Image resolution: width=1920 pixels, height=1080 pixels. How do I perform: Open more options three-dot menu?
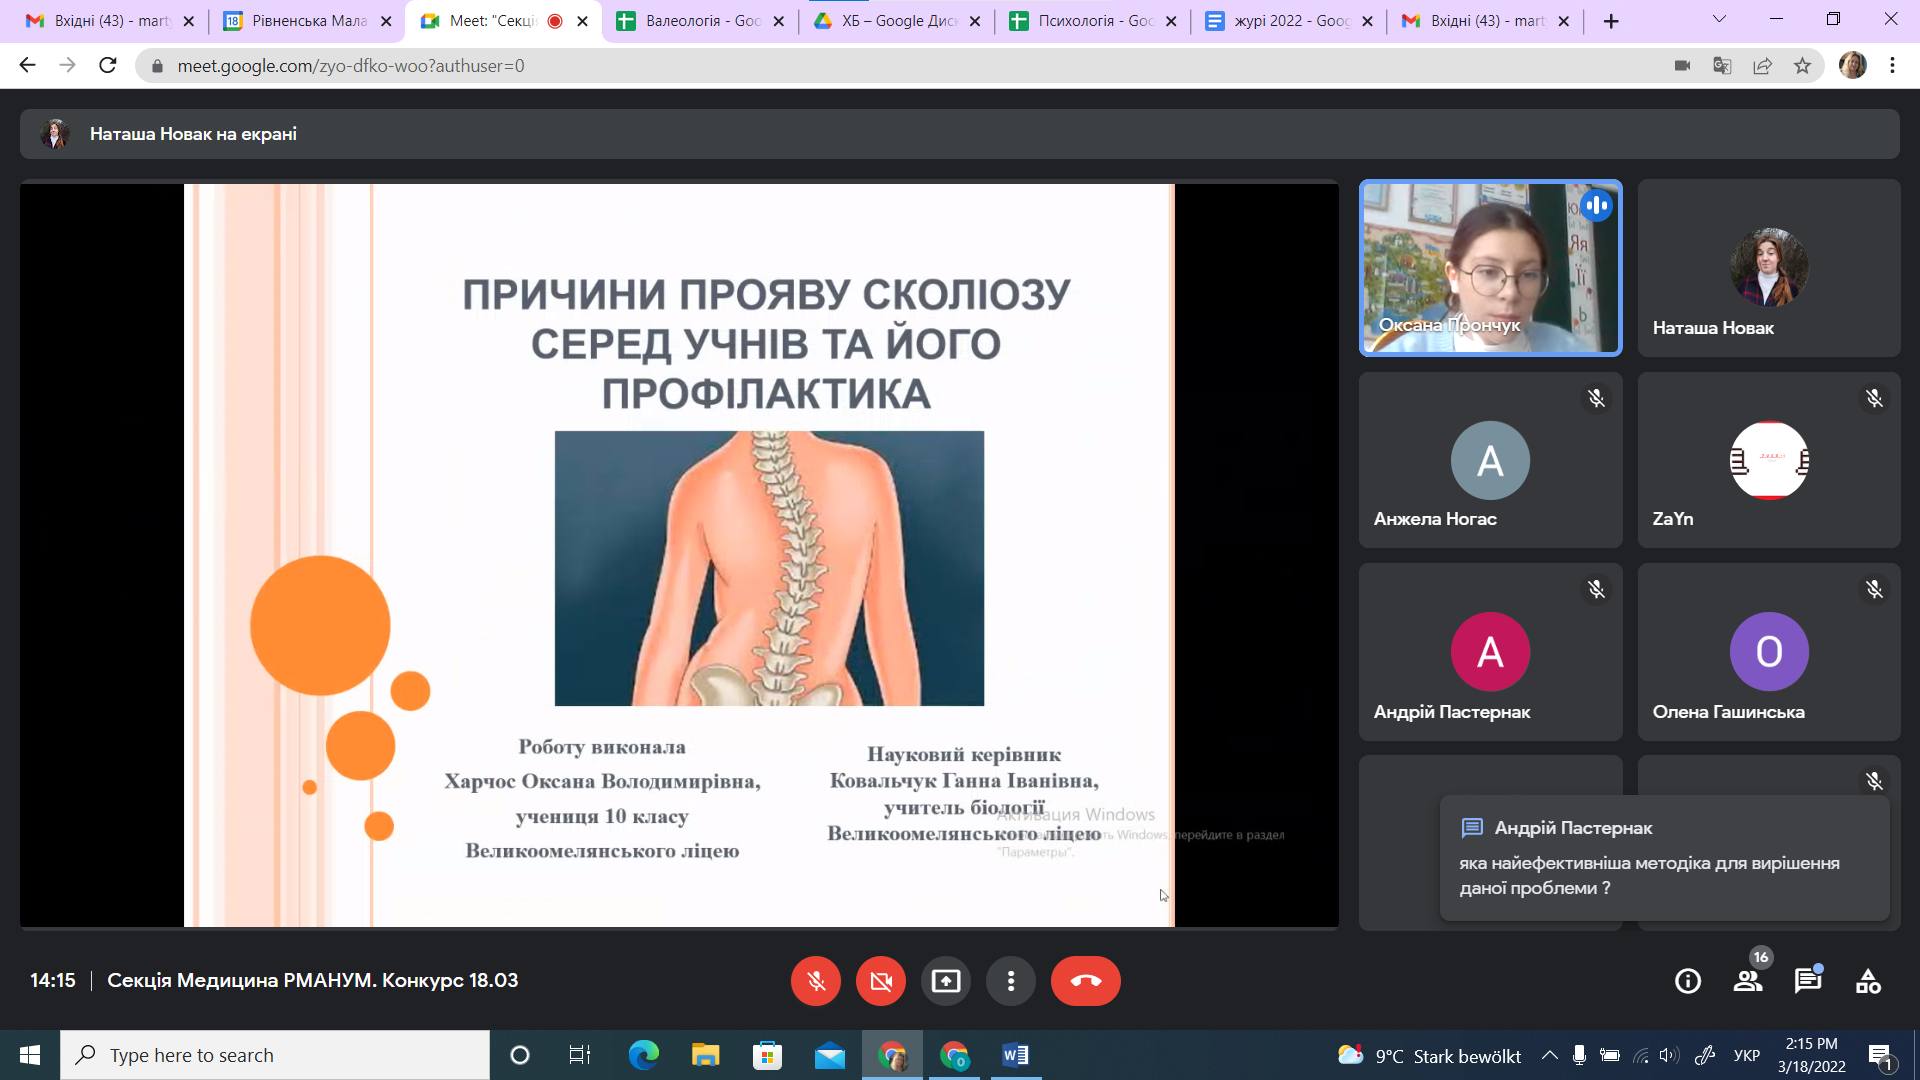[1011, 981]
